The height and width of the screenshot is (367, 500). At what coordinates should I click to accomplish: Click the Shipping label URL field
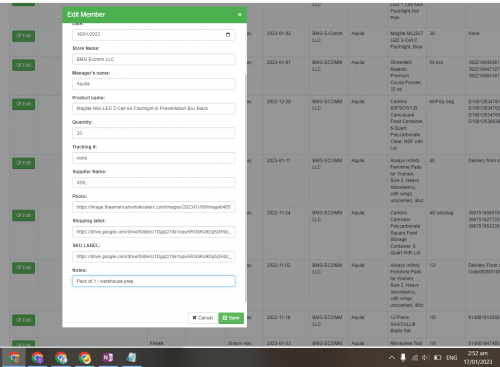[153, 232]
